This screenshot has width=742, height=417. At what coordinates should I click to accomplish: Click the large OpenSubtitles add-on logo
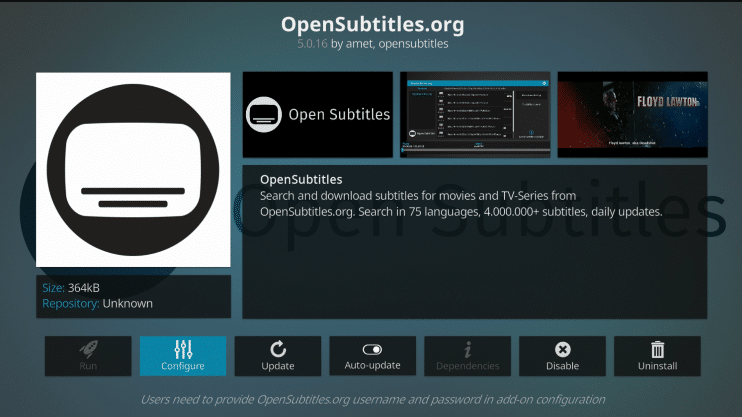(x=133, y=169)
